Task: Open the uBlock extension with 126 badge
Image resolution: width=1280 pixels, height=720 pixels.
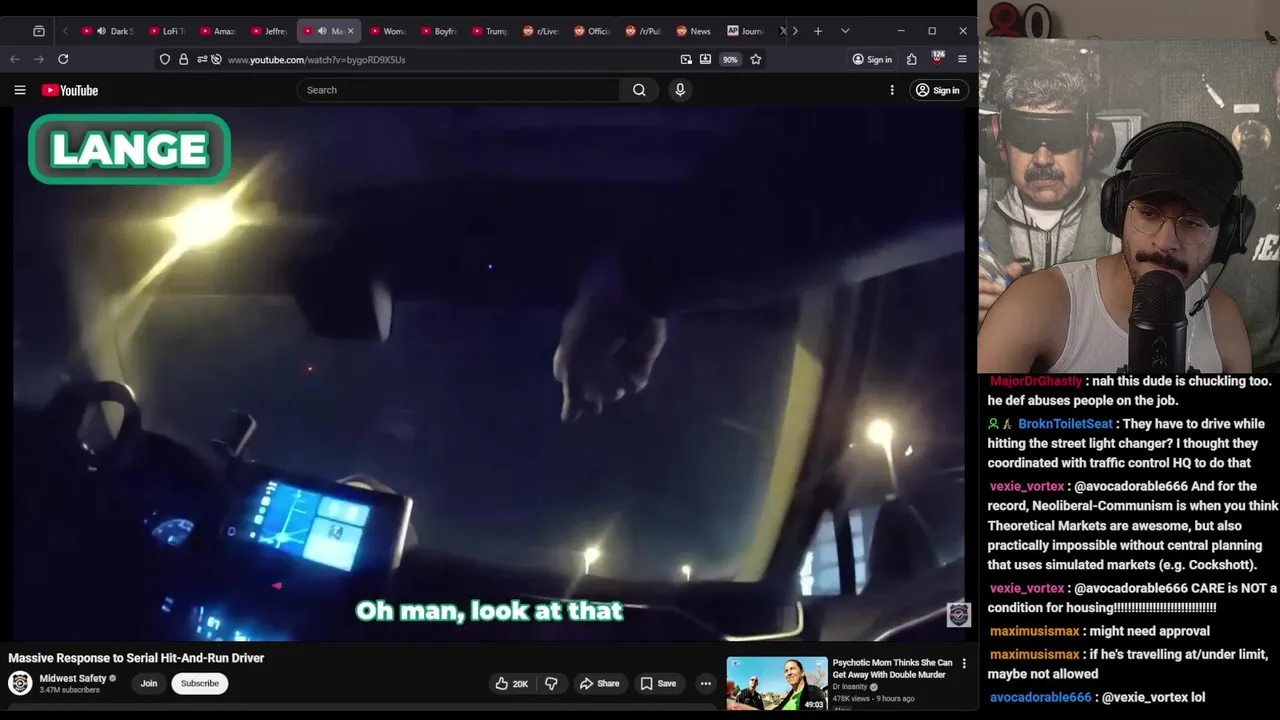Action: (x=937, y=58)
